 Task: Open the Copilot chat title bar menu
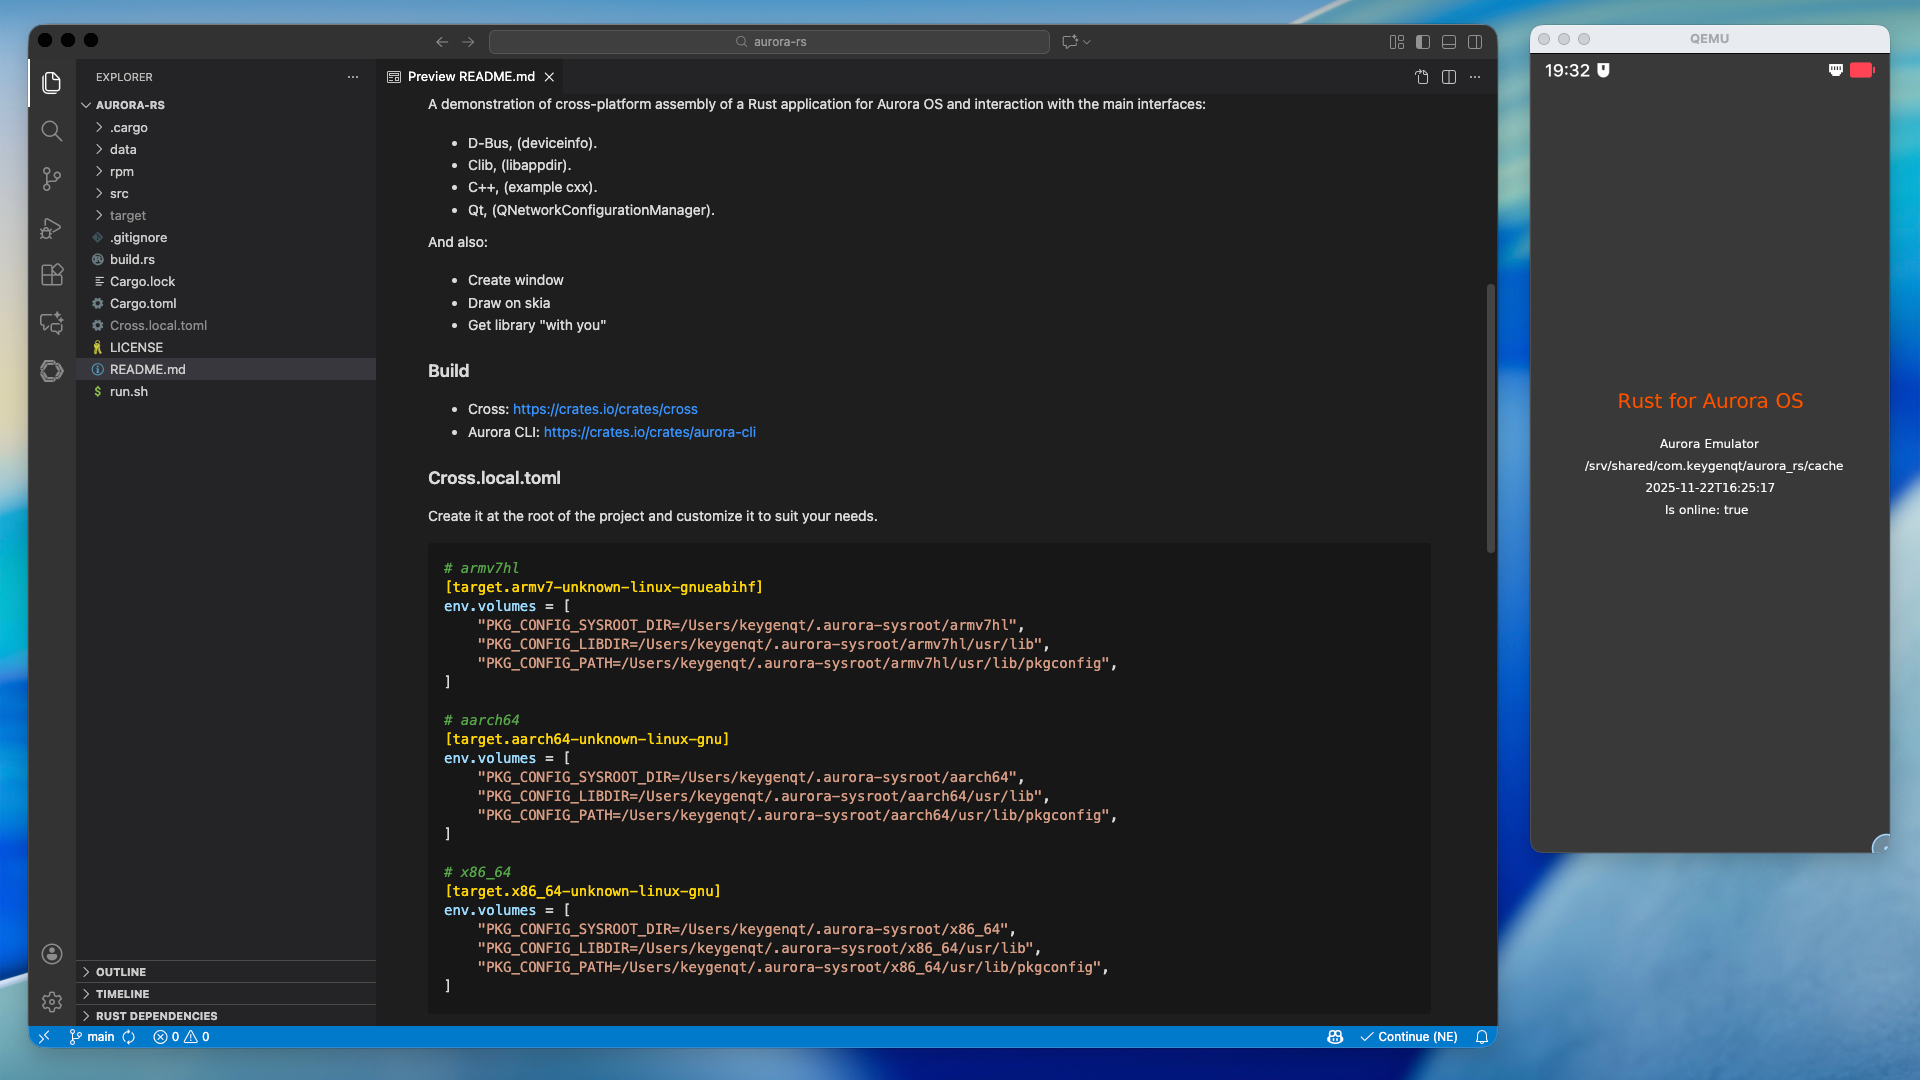(x=1076, y=42)
